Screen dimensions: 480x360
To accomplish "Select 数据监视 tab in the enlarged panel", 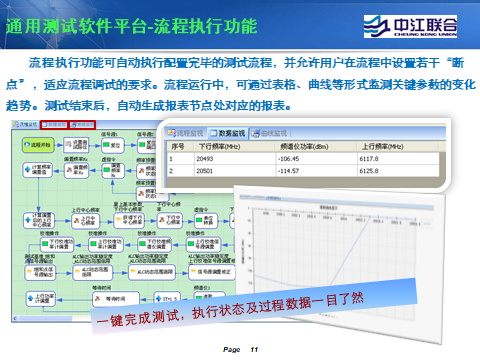I will (228, 134).
